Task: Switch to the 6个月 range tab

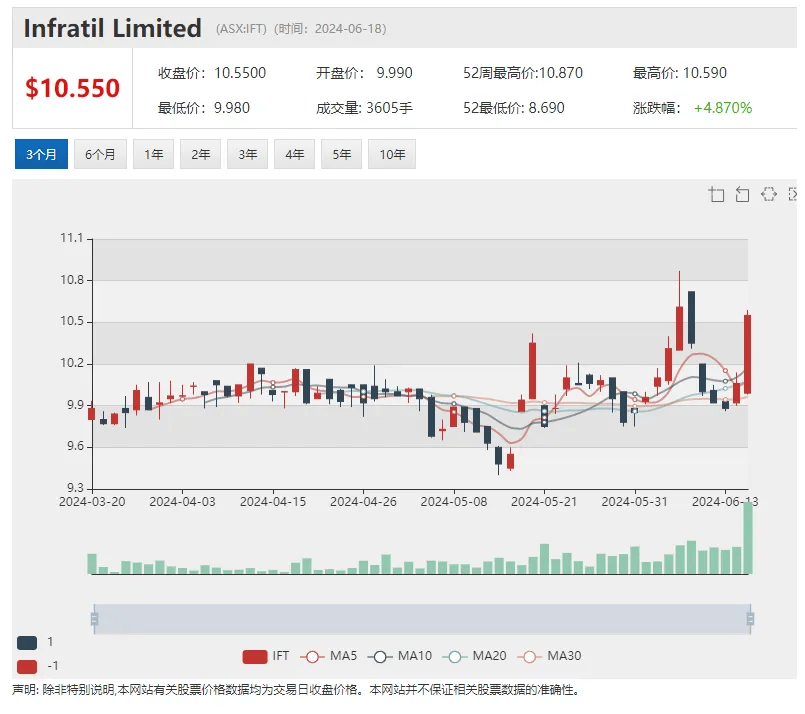Action: tap(100, 154)
